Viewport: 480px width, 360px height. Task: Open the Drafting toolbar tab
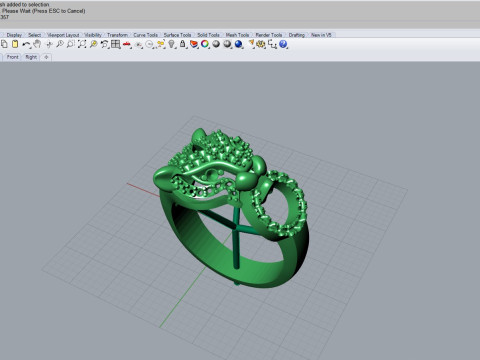coord(297,35)
